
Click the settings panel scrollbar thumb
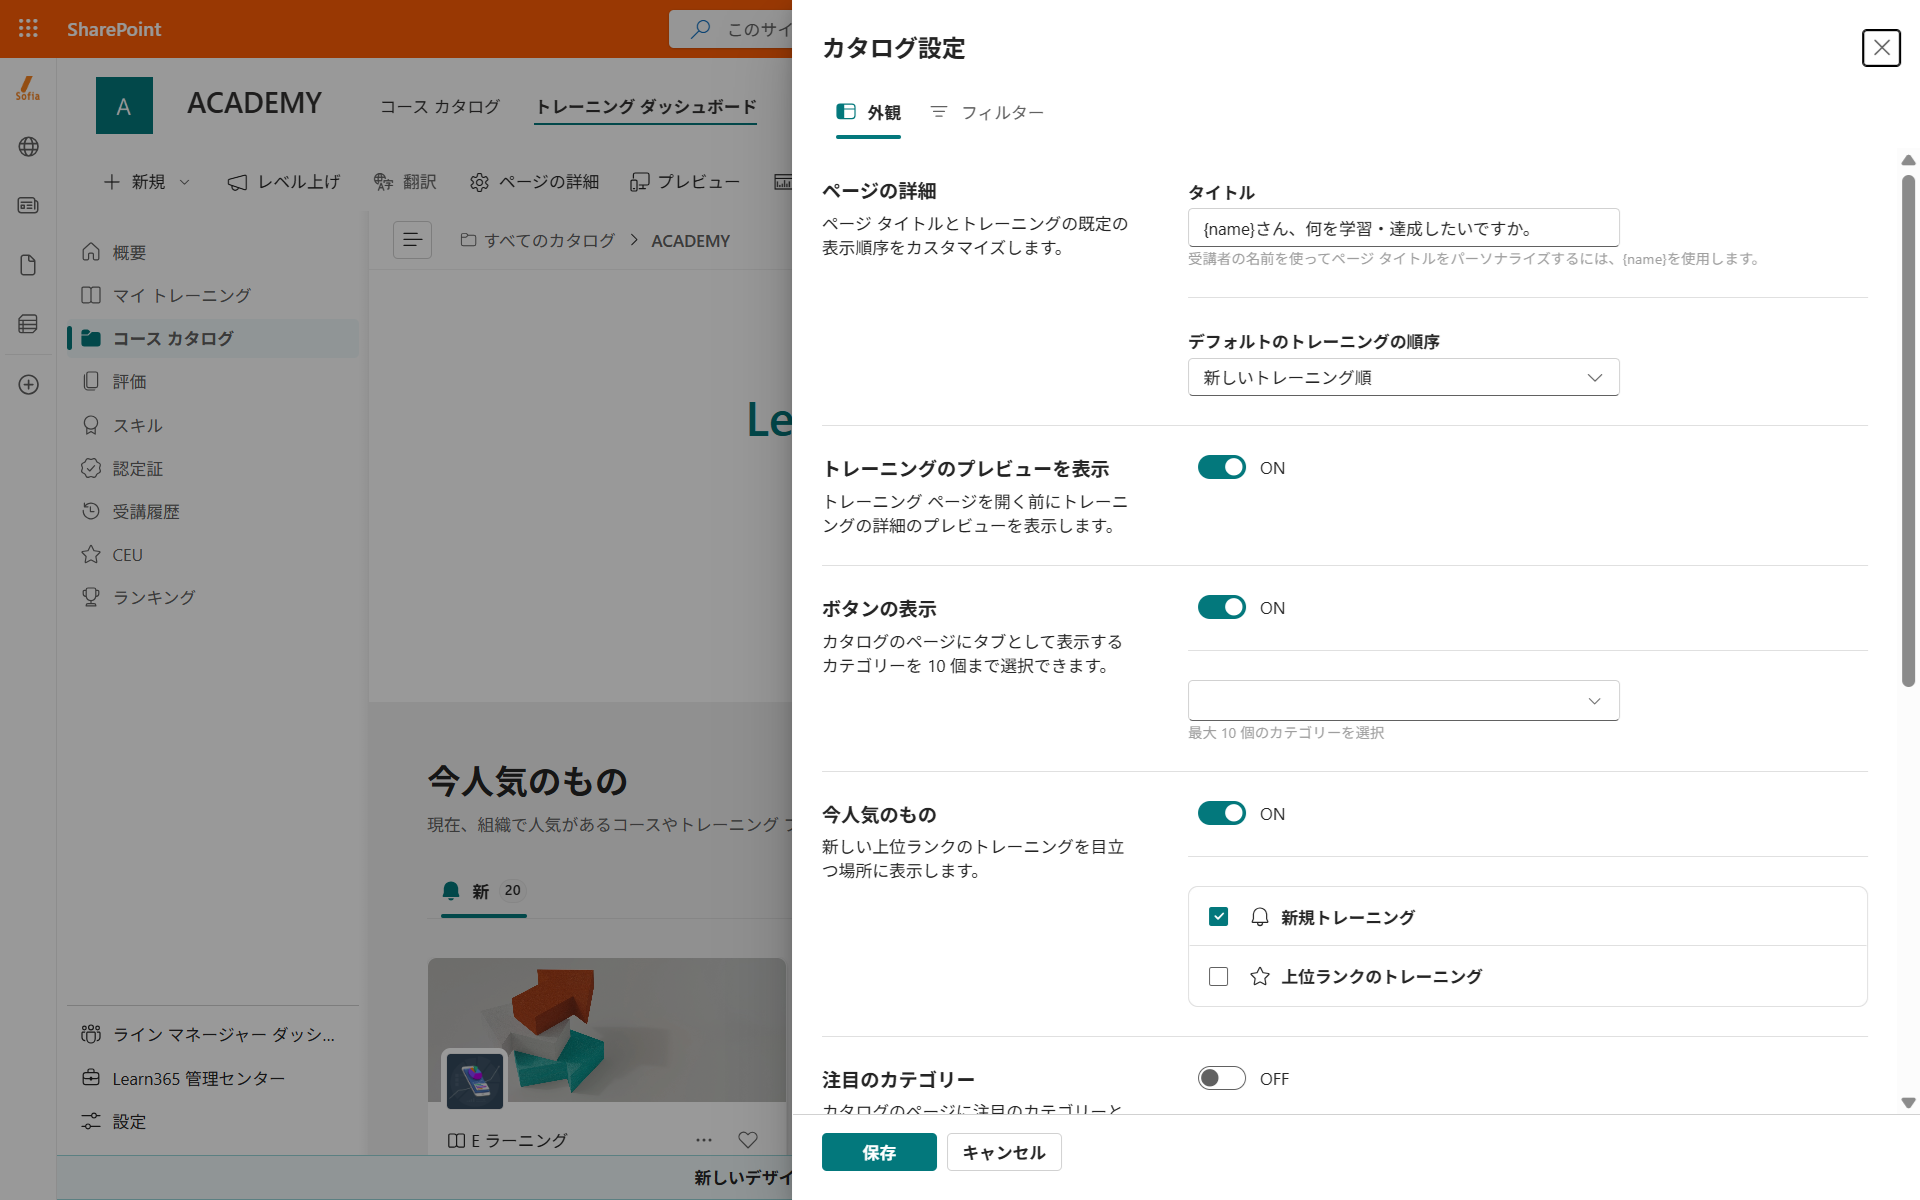pyautogui.click(x=1908, y=430)
